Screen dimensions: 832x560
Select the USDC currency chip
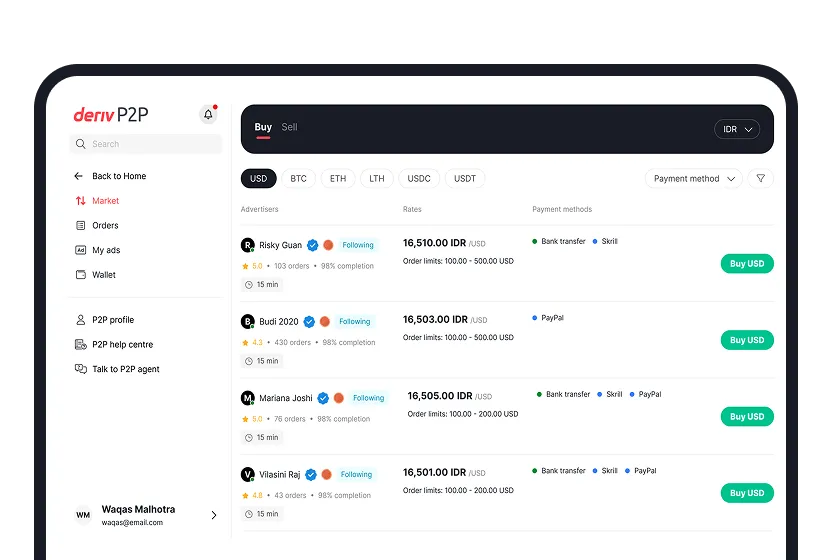coord(419,178)
